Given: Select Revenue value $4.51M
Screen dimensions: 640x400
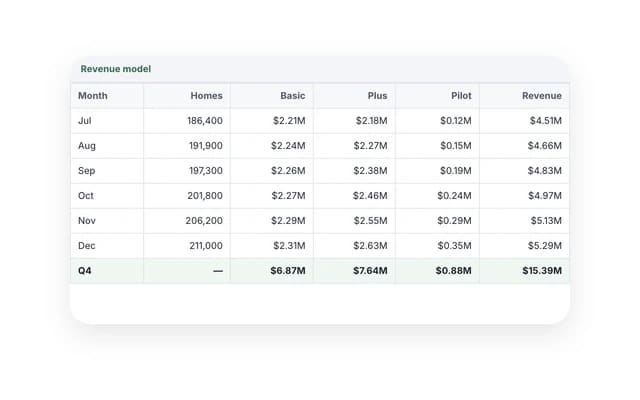Looking at the screenshot, I should pyautogui.click(x=546, y=121).
